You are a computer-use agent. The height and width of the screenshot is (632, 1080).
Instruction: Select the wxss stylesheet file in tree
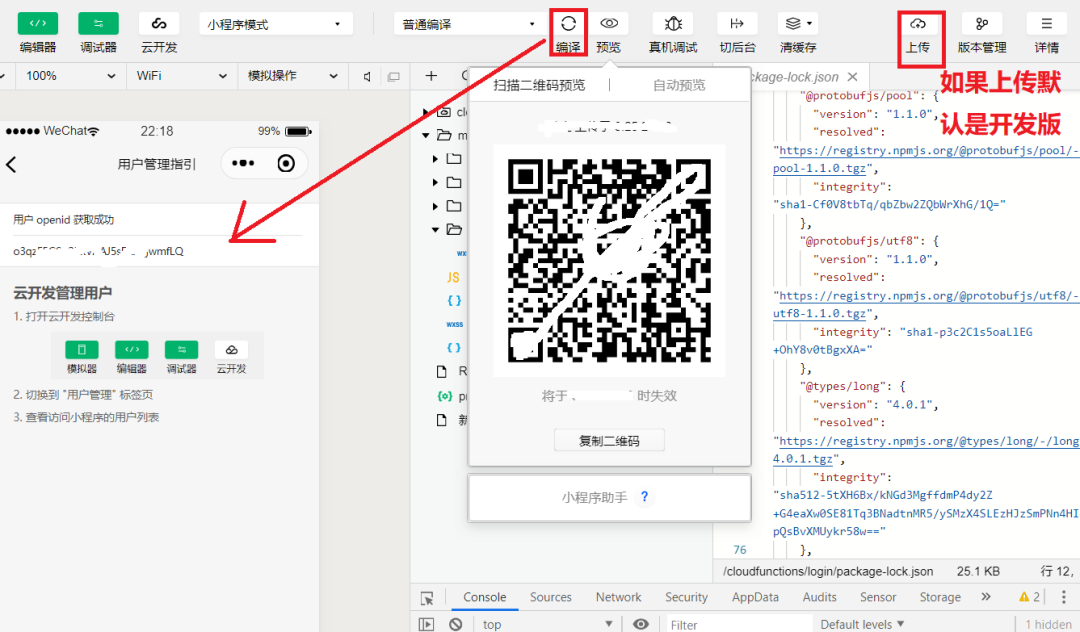pyautogui.click(x=455, y=324)
